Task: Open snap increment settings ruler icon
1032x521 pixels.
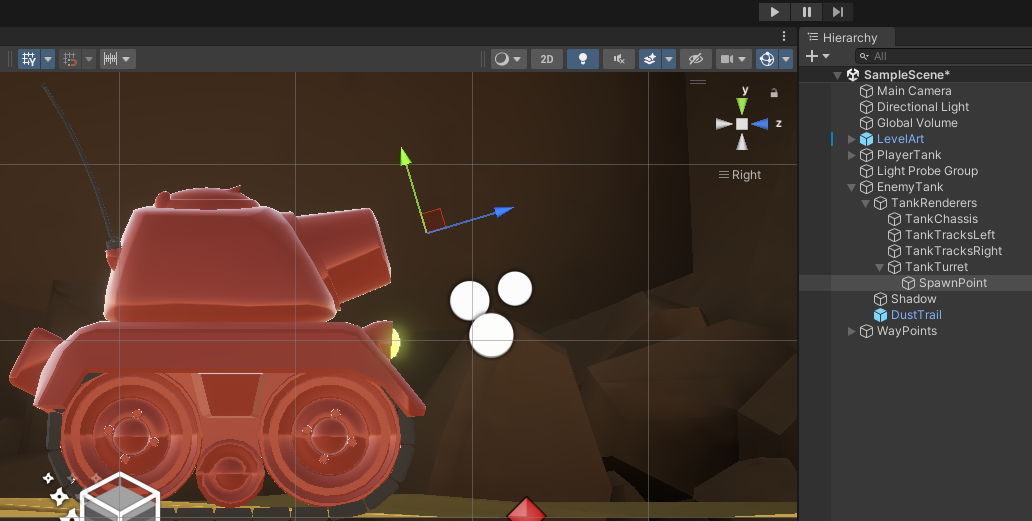Action: point(117,59)
